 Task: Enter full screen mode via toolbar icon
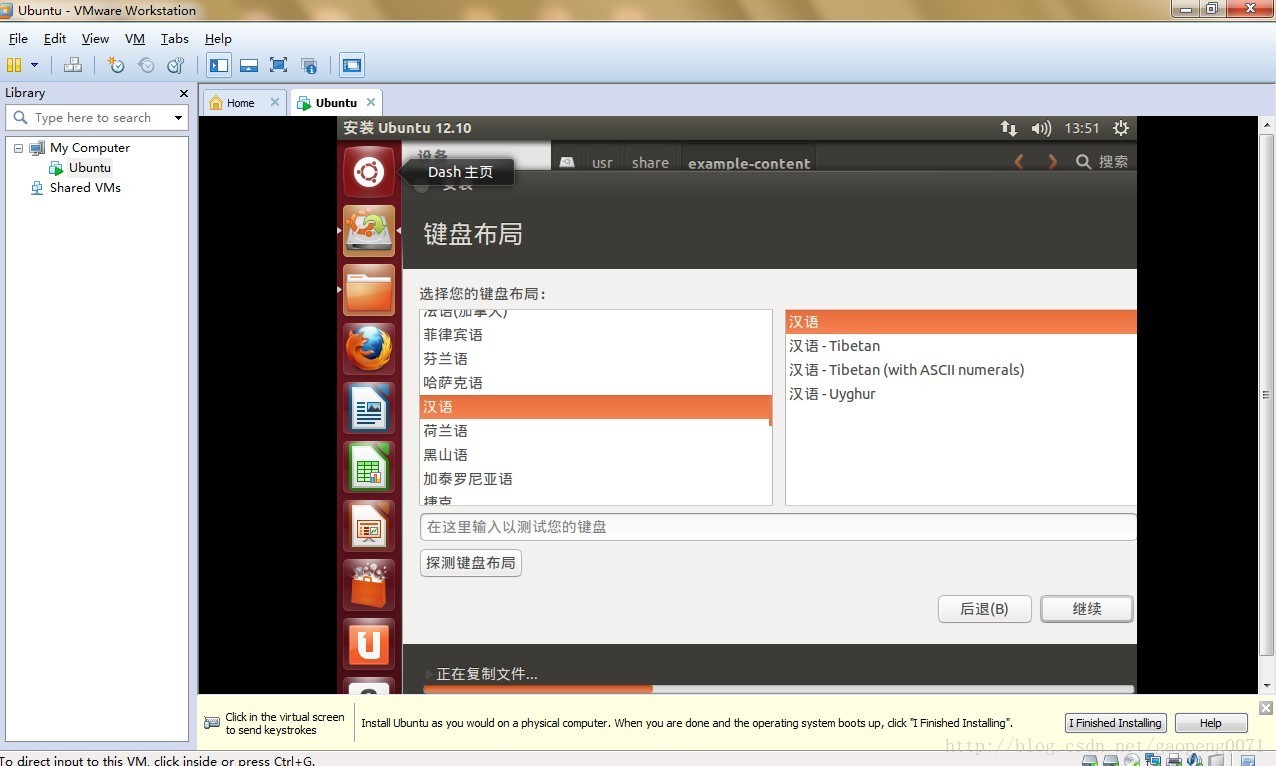coord(279,66)
